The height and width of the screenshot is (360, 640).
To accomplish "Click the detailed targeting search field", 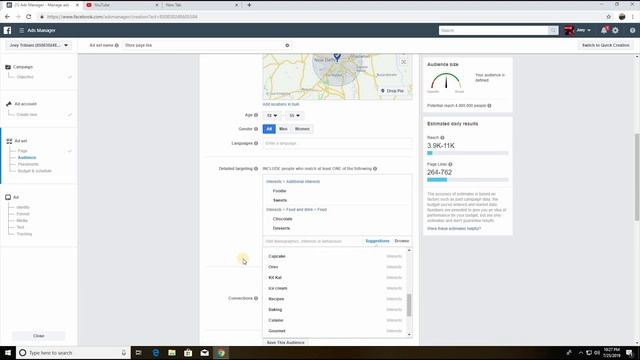I will 313,241.
